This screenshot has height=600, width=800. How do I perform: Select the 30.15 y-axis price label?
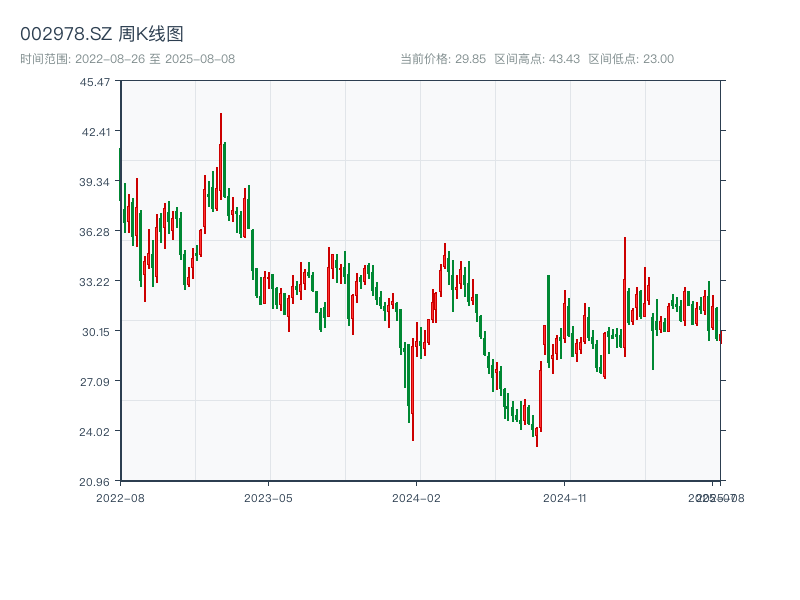click(x=96, y=331)
